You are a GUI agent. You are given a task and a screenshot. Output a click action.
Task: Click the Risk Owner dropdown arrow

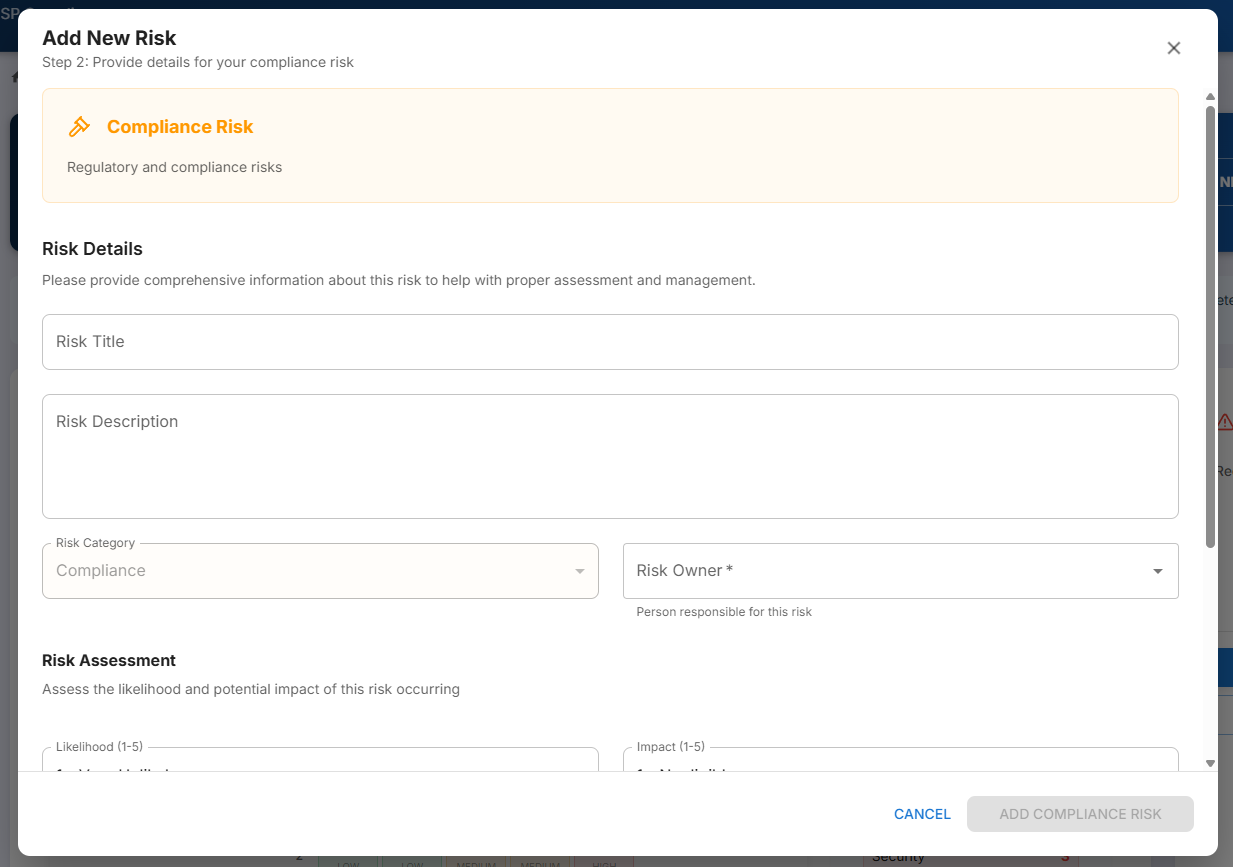pyautogui.click(x=1157, y=571)
